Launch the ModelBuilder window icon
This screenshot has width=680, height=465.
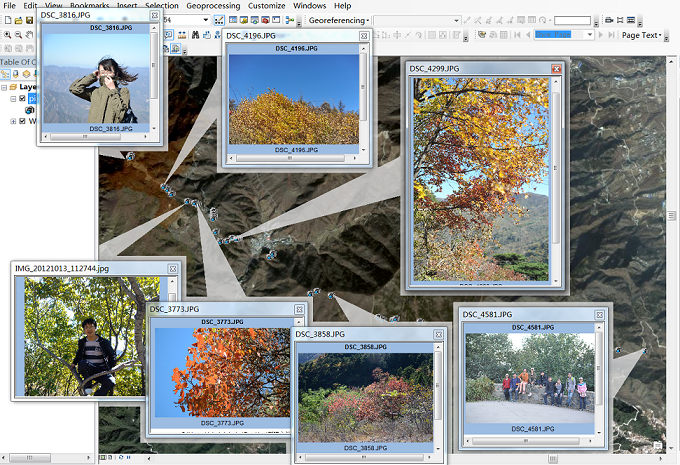tap(290, 20)
